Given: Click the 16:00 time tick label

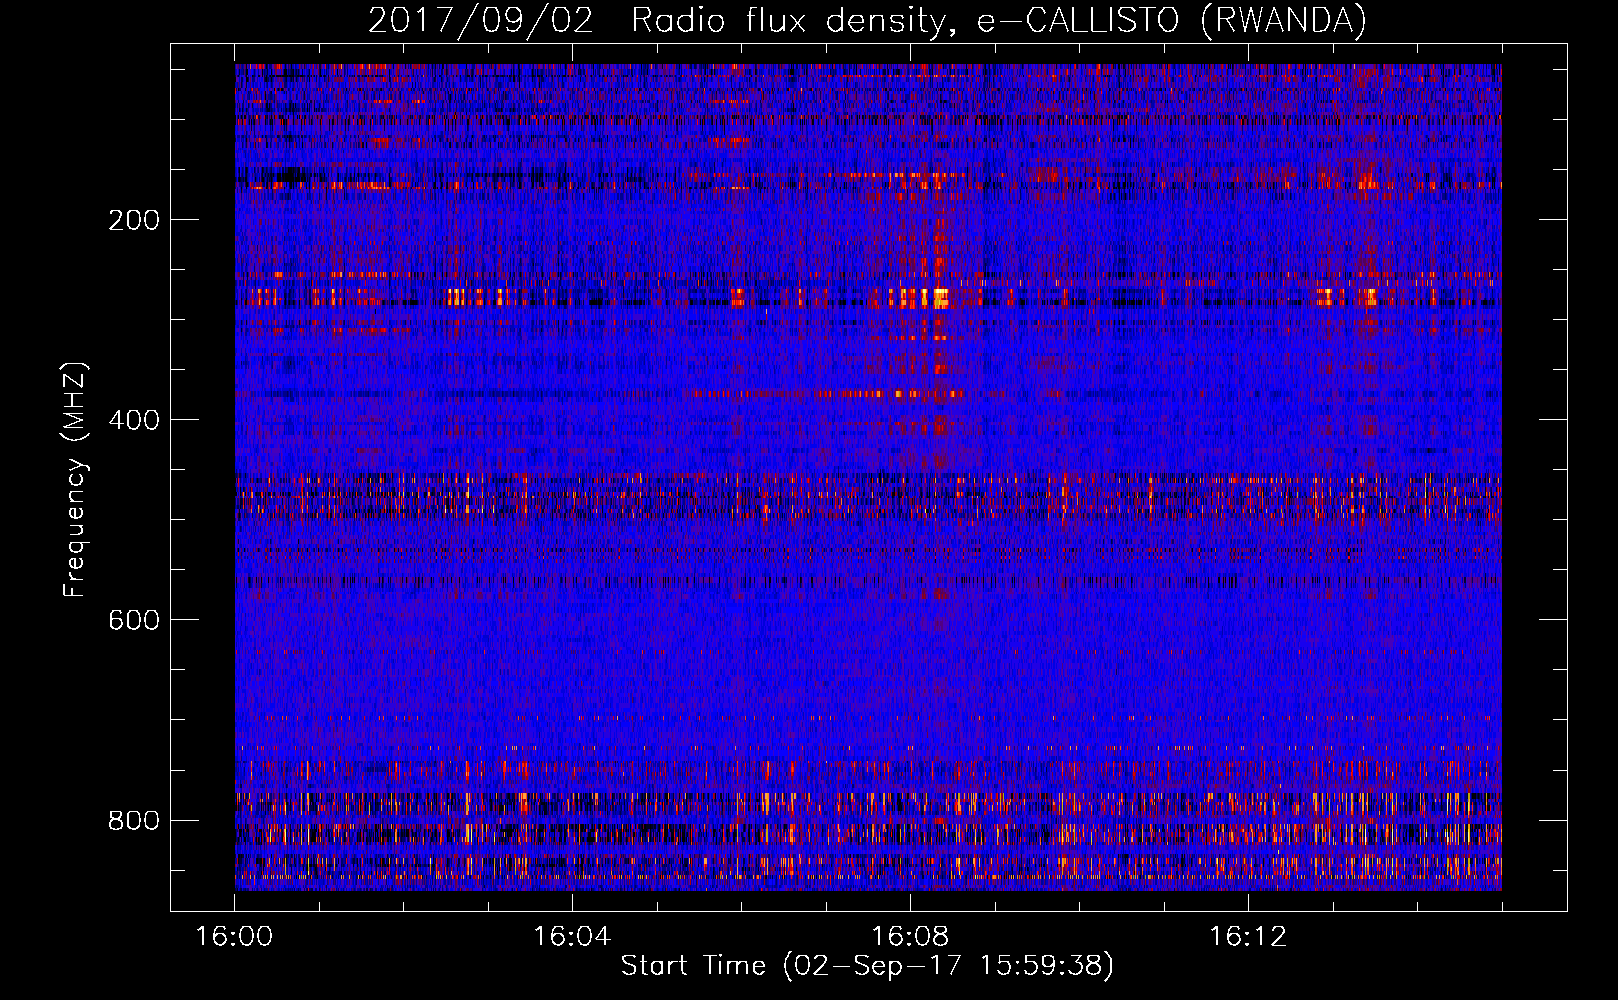Looking at the screenshot, I should 234,937.
